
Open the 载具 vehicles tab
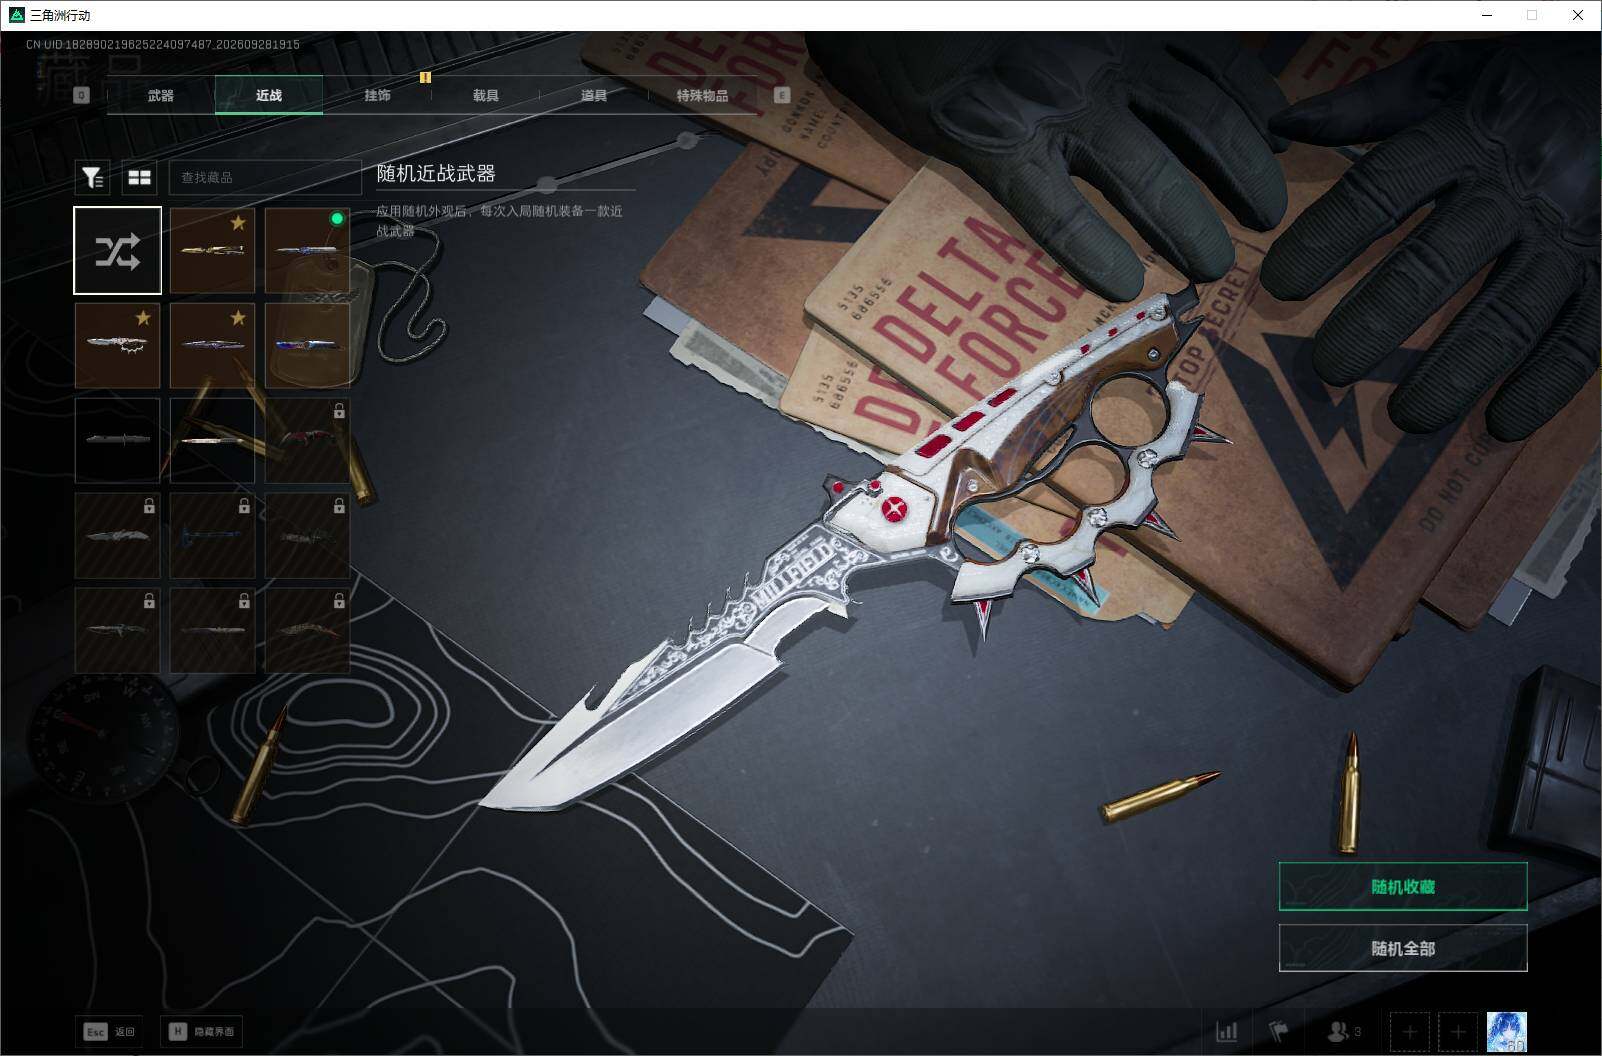[485, 95]
